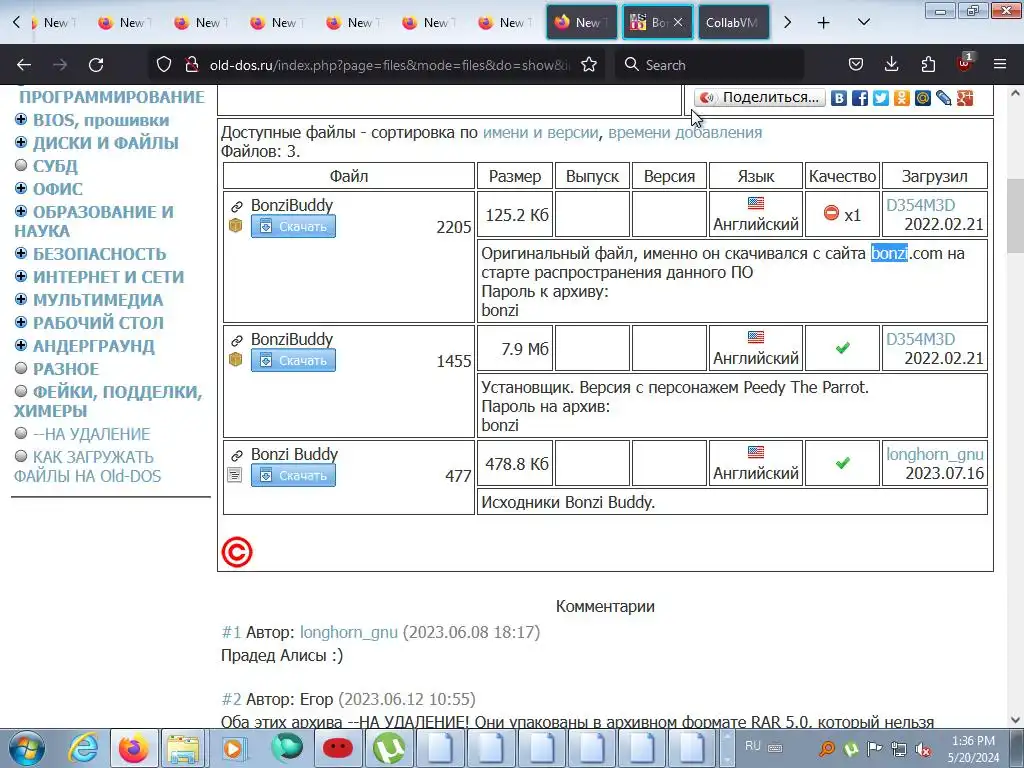Image resolution: width=1024 pixels, height=768 pixels.
Task: Open the --НА УДАЛЕНИЕ link
Action: pos(92,434)
